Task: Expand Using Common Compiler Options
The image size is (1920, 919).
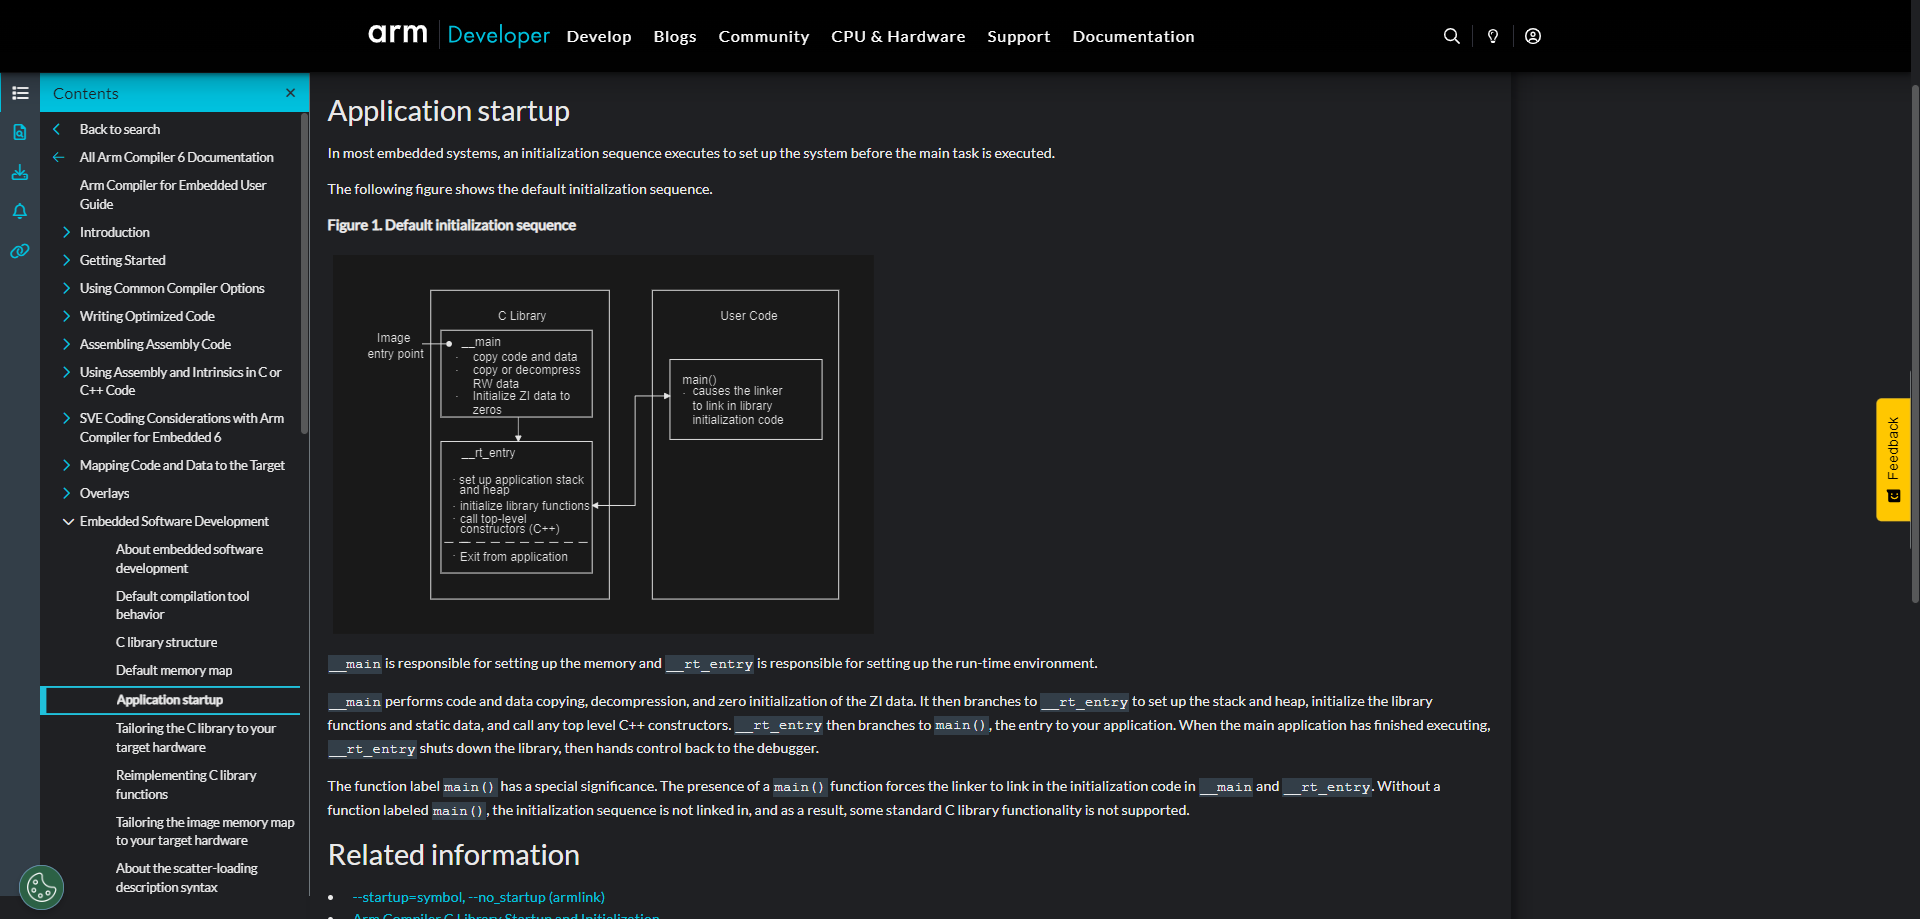Action: pyautogui.click(x=67, y=288)
